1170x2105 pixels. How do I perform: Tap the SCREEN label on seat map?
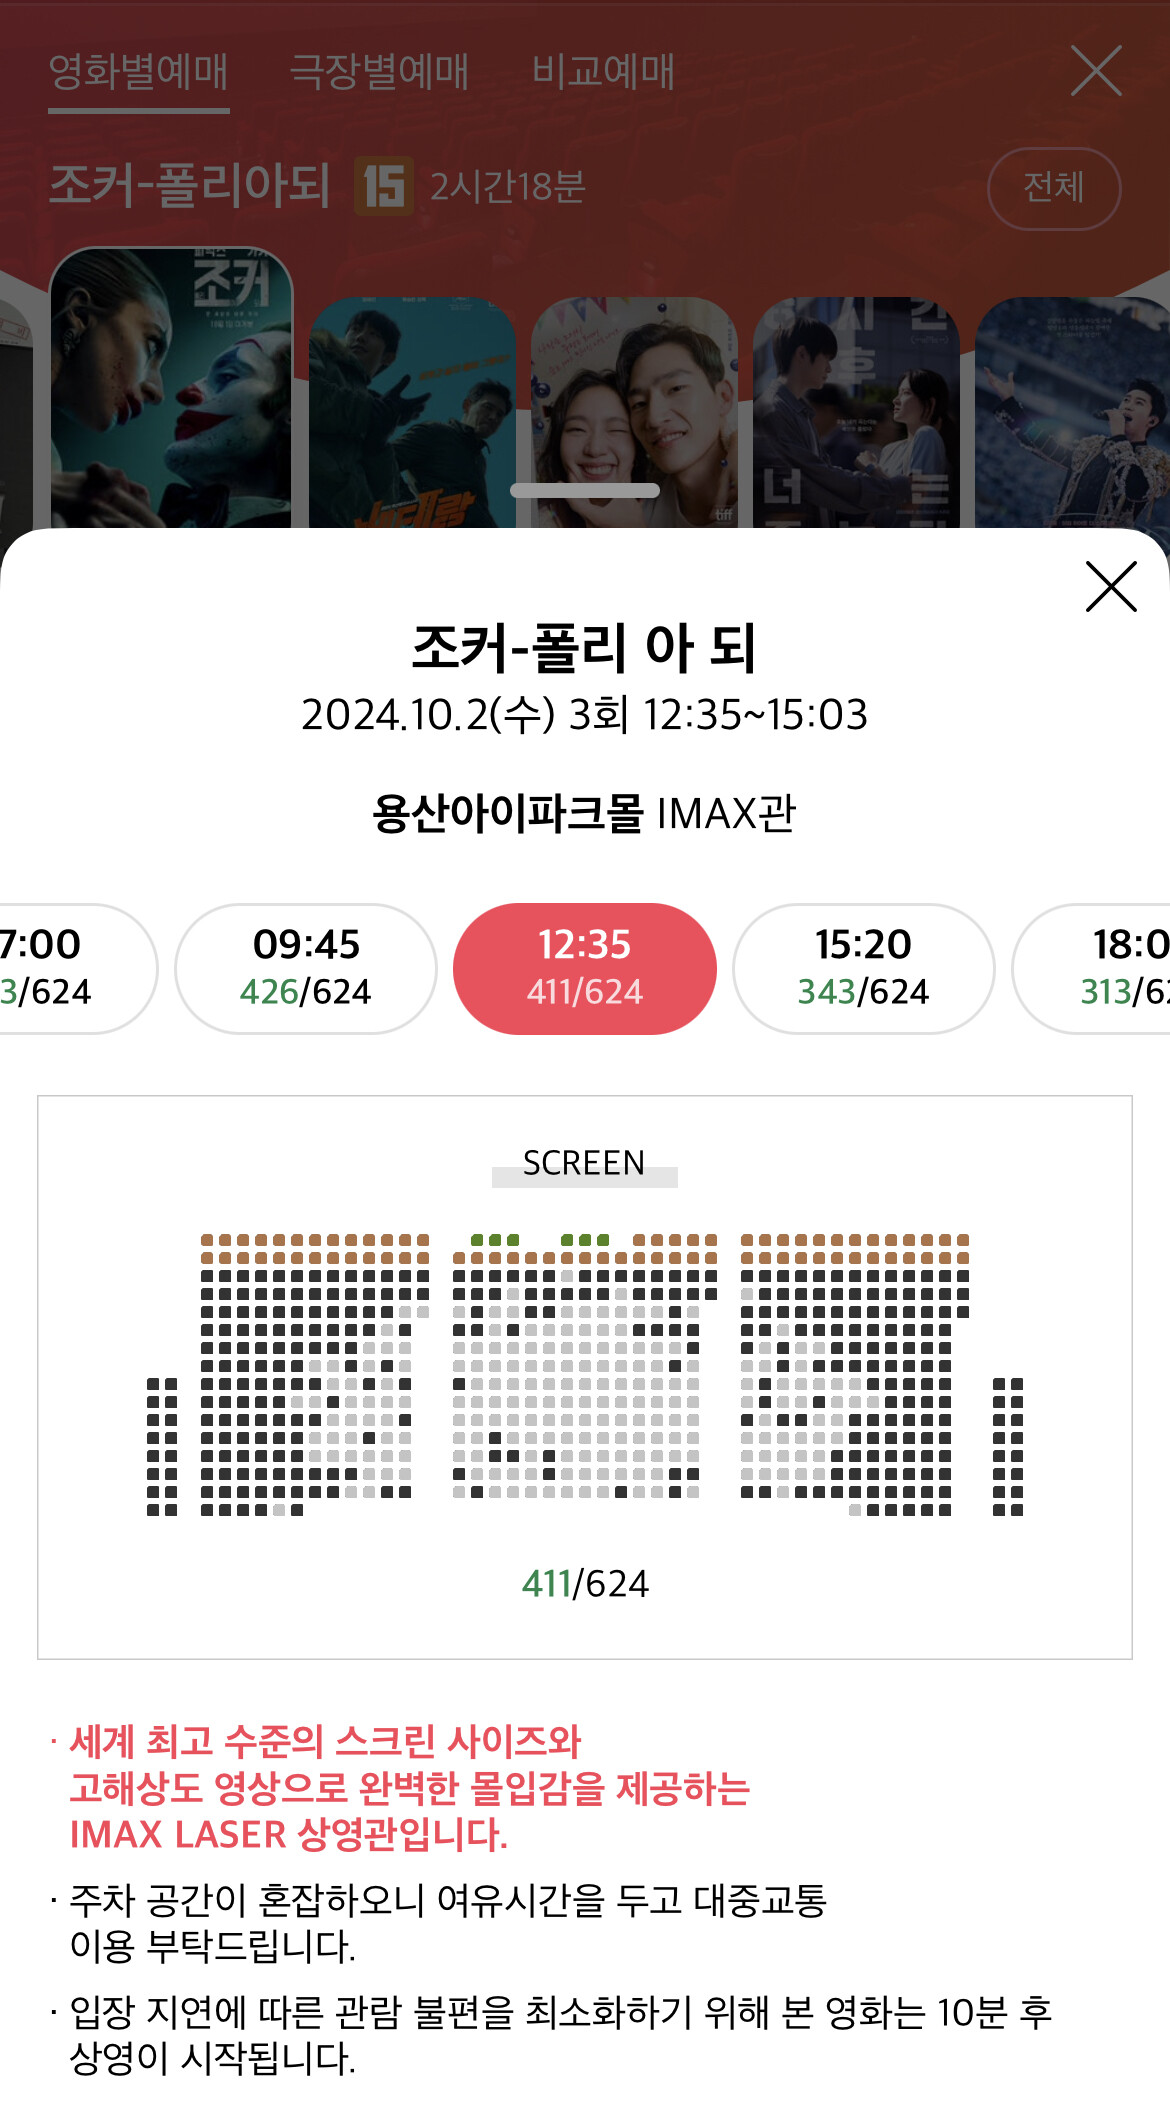[584, 1164]
